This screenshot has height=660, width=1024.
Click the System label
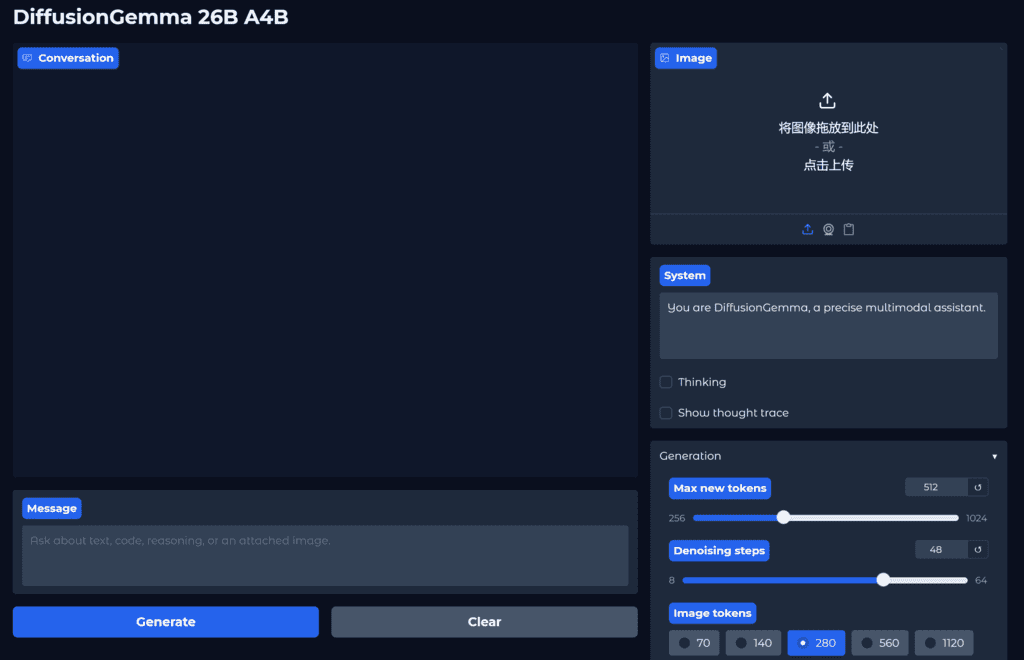[684, 275]
